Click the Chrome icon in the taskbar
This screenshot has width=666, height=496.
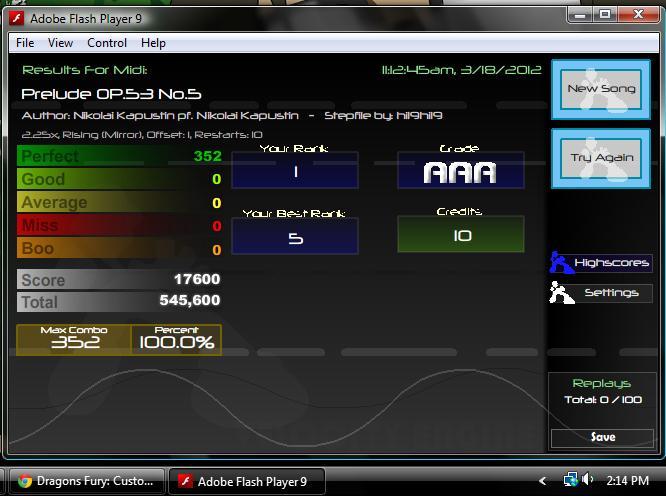25,481
